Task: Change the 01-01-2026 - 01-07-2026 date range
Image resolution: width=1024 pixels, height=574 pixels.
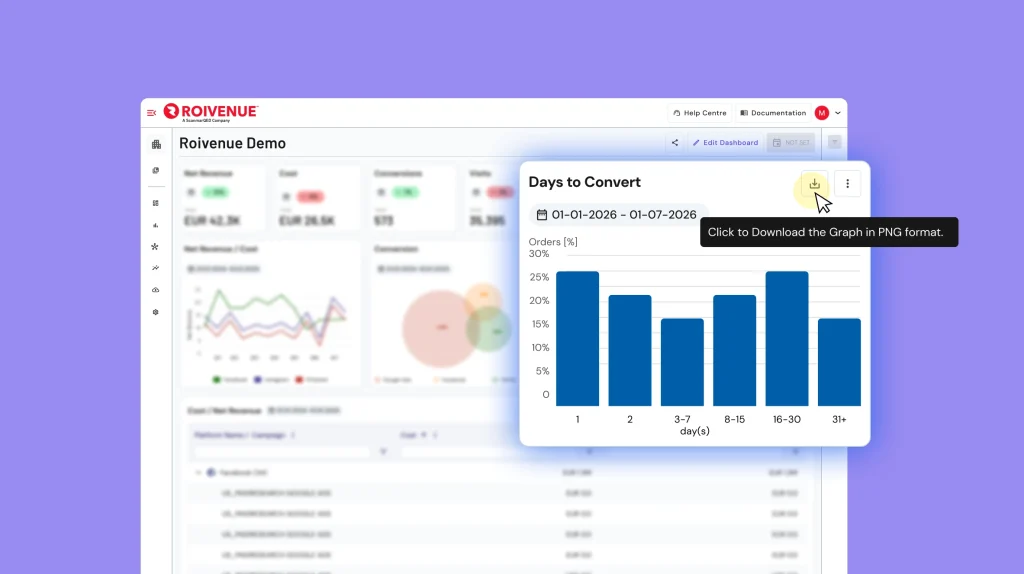Action: pos(616,214)
